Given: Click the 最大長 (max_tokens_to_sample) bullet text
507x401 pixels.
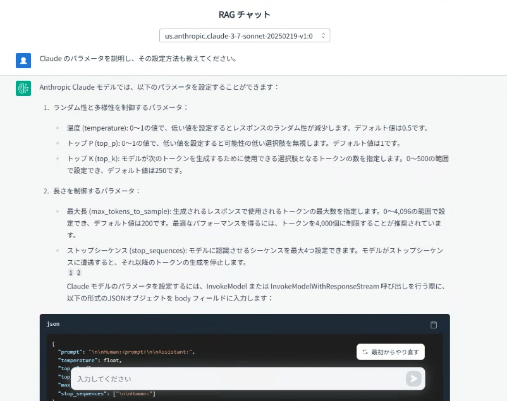Looking at the screenshot, I should click(256, 223).
